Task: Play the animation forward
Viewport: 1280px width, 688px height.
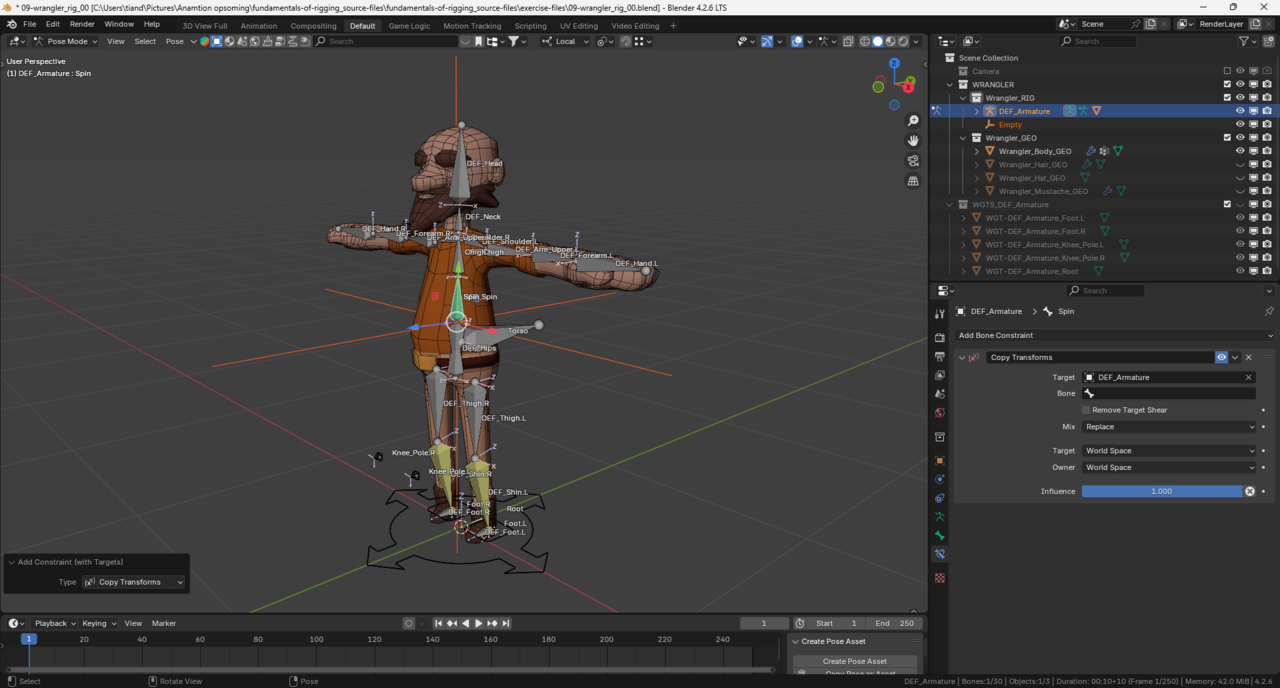Action: (x=478, y=623)
